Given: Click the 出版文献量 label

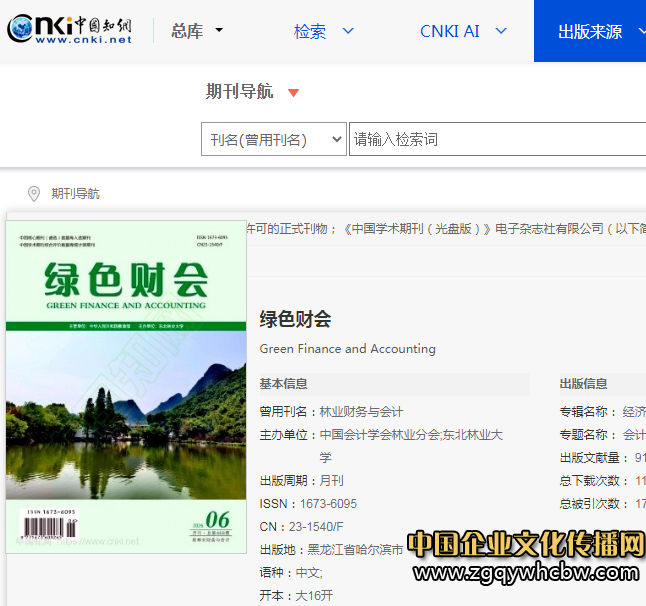Looking at the screenshot, I should [594, 458].
